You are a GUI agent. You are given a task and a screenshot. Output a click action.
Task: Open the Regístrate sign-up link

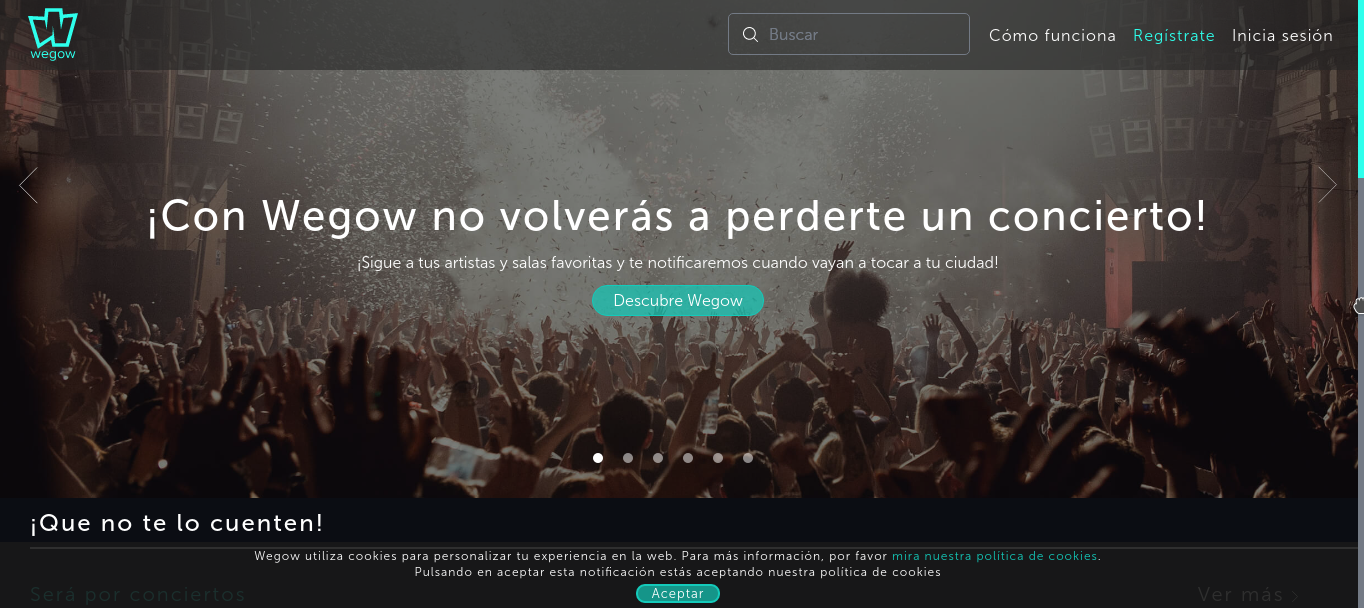click(1174, 36)
